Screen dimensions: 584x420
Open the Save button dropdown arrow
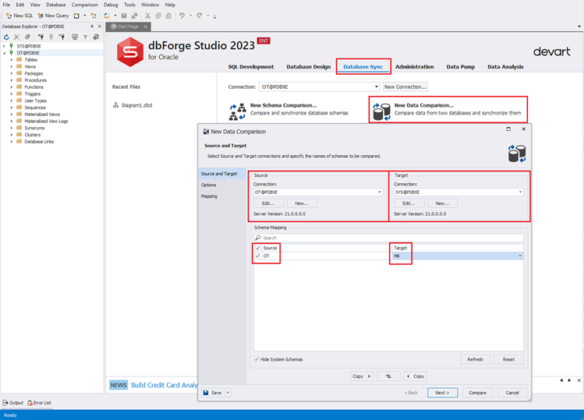[x=228, y=393]
